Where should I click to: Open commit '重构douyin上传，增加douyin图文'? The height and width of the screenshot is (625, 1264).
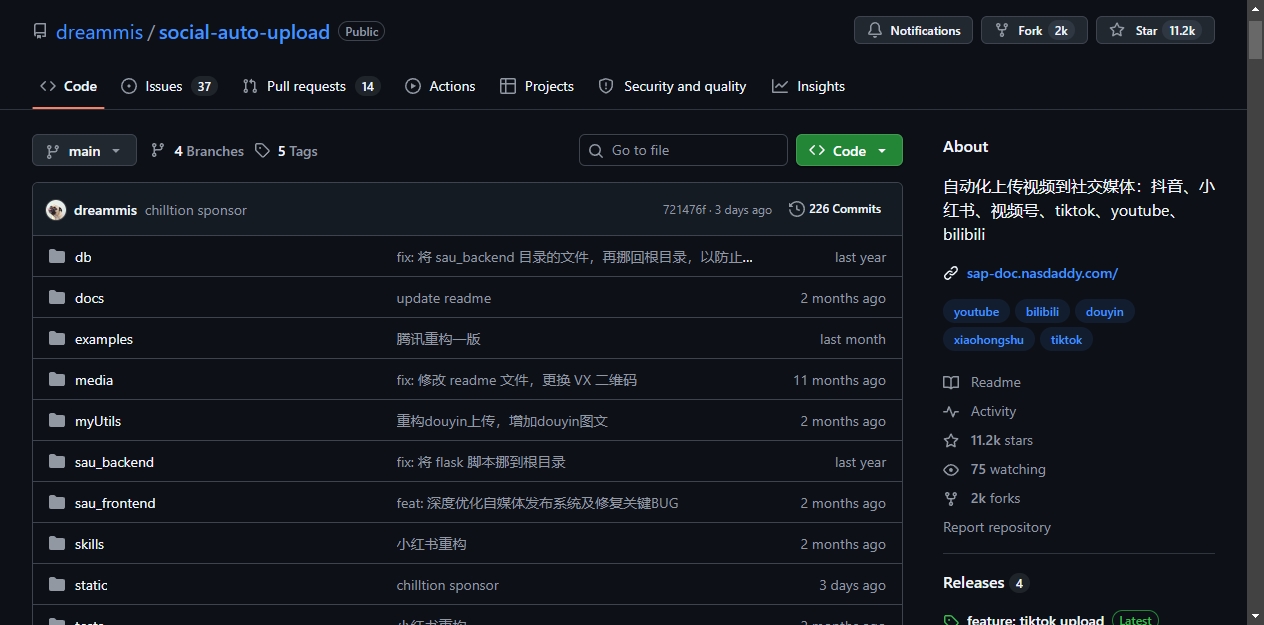(502, 421)
